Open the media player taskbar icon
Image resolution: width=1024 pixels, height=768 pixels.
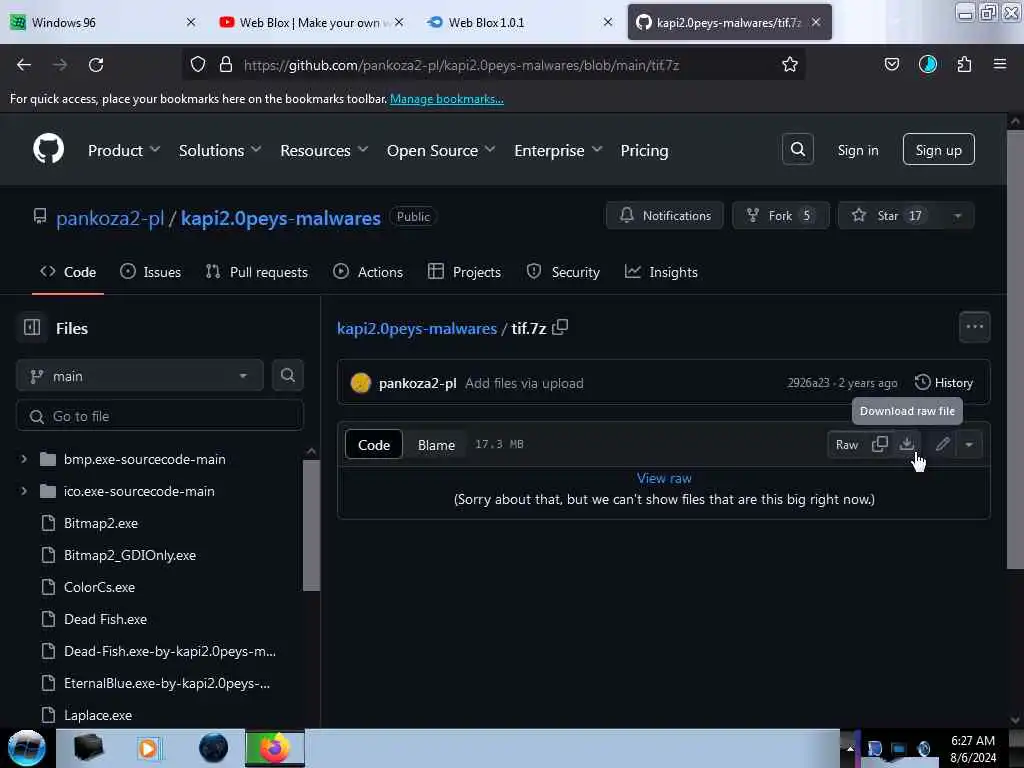(148, 748)
